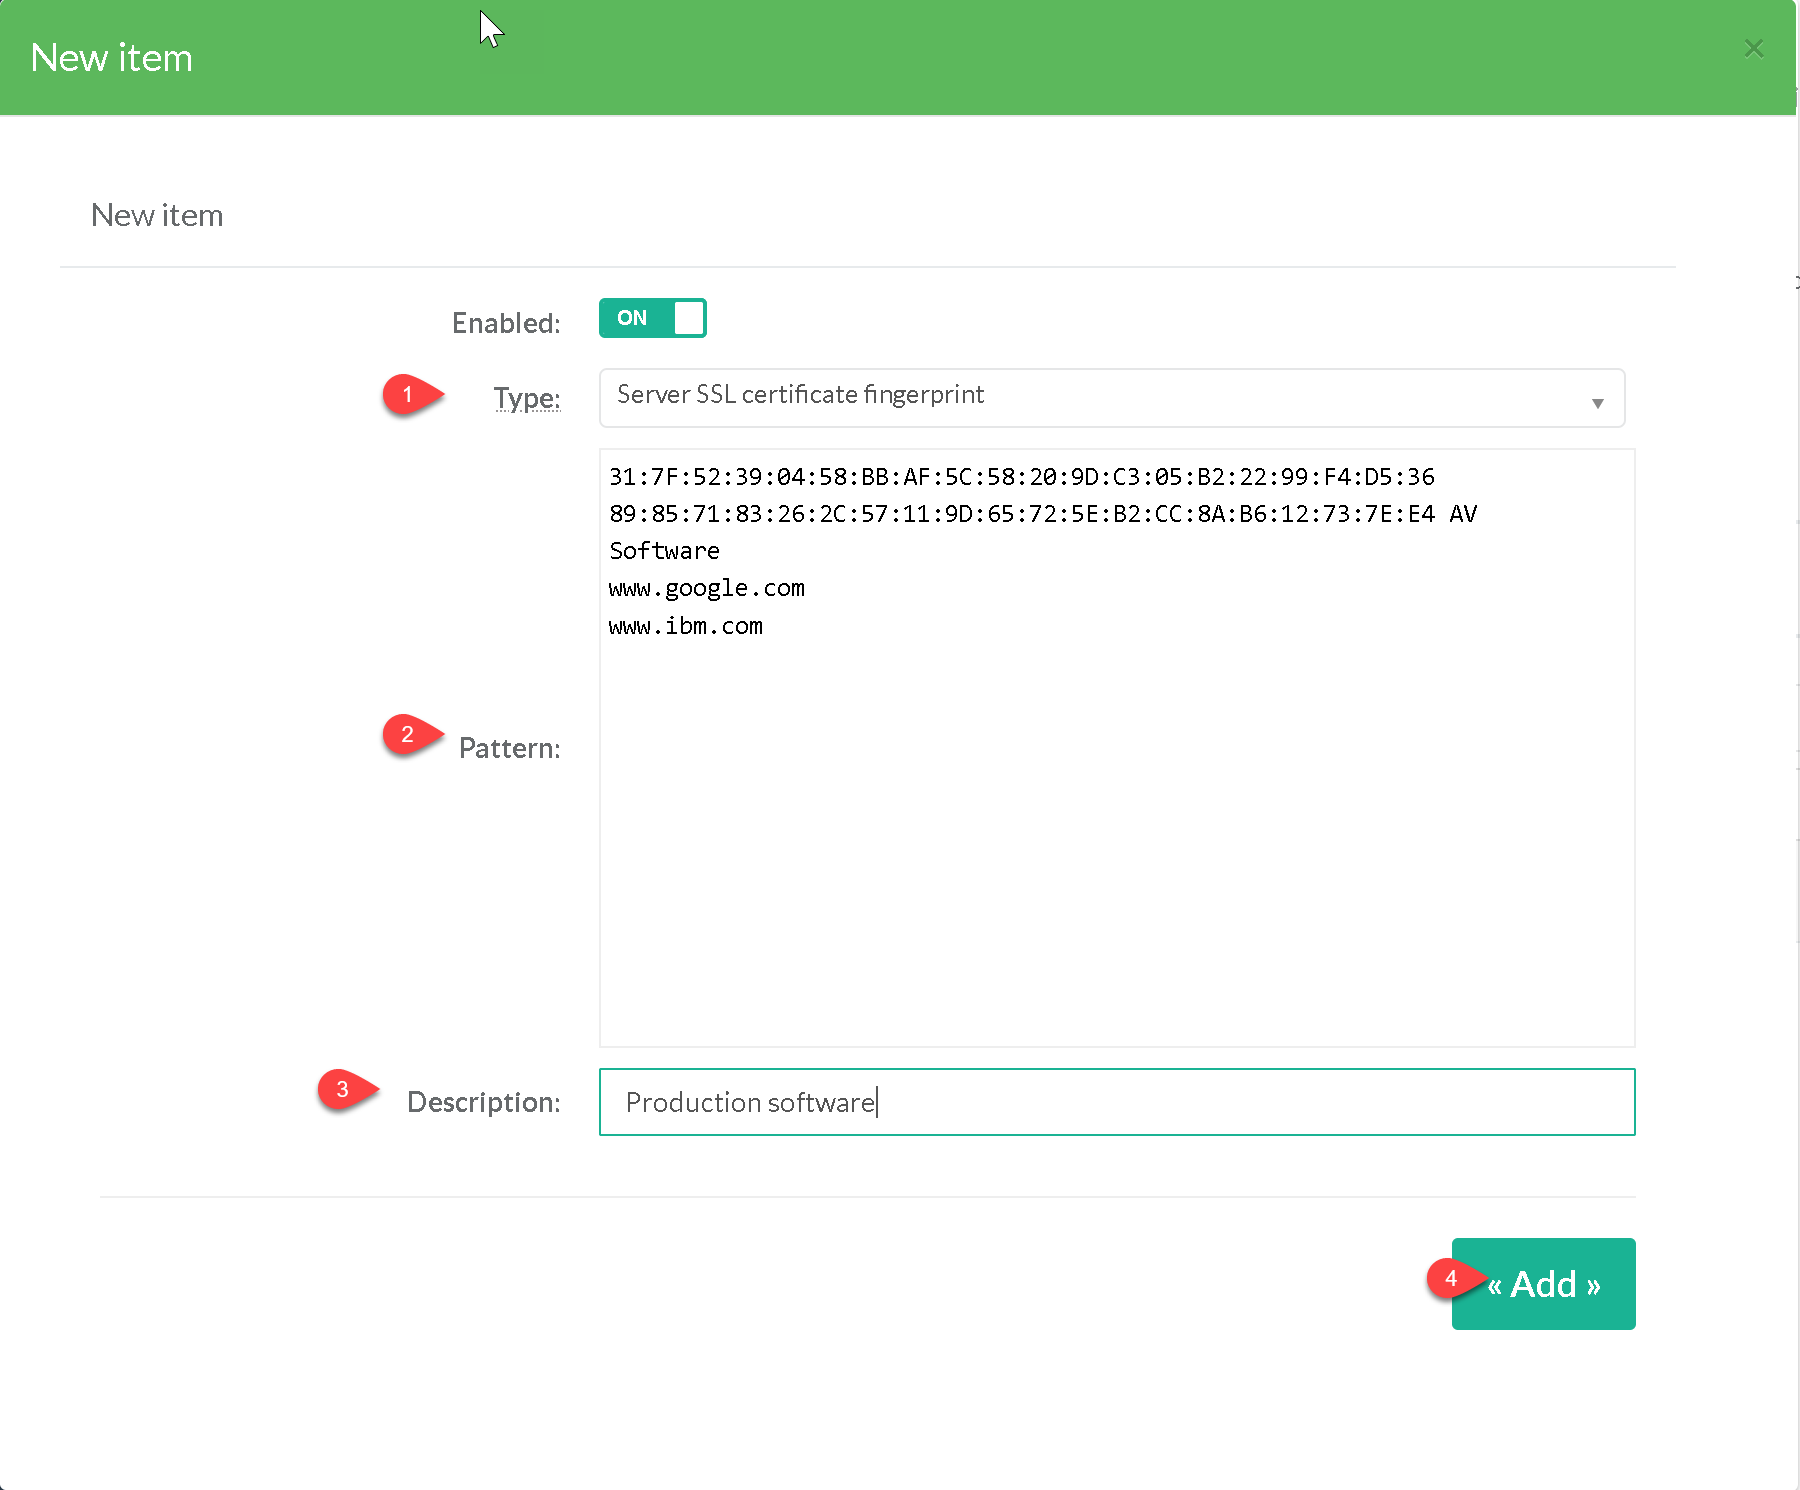The height and width of the screenshot is (1490, 1800).
Task: Place cursor in www.google.com line
Action: [x=706, y=588]
